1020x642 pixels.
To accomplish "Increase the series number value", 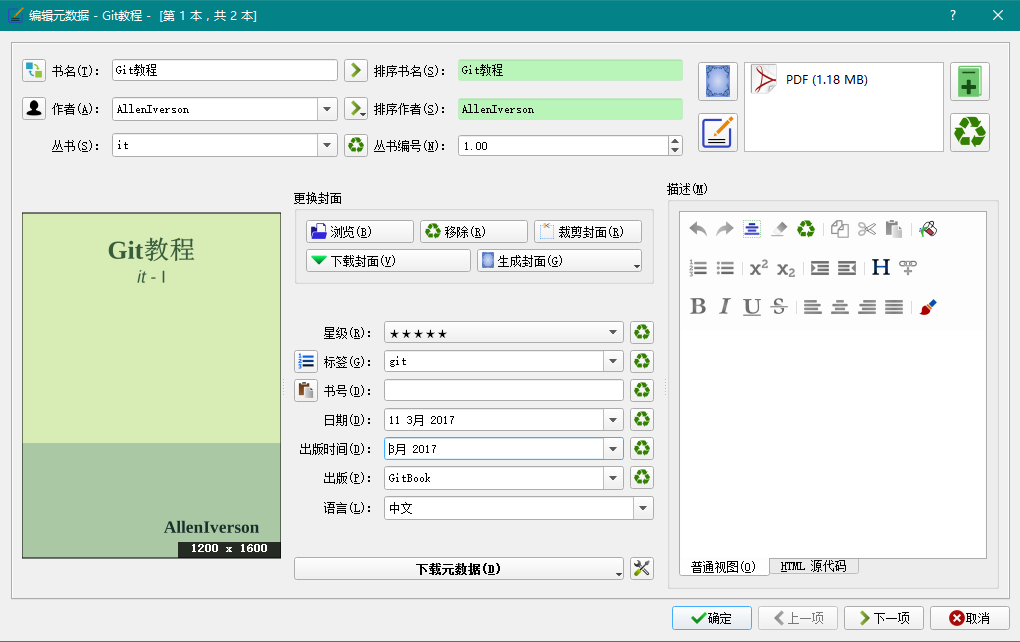I will (x=675, y=140).
